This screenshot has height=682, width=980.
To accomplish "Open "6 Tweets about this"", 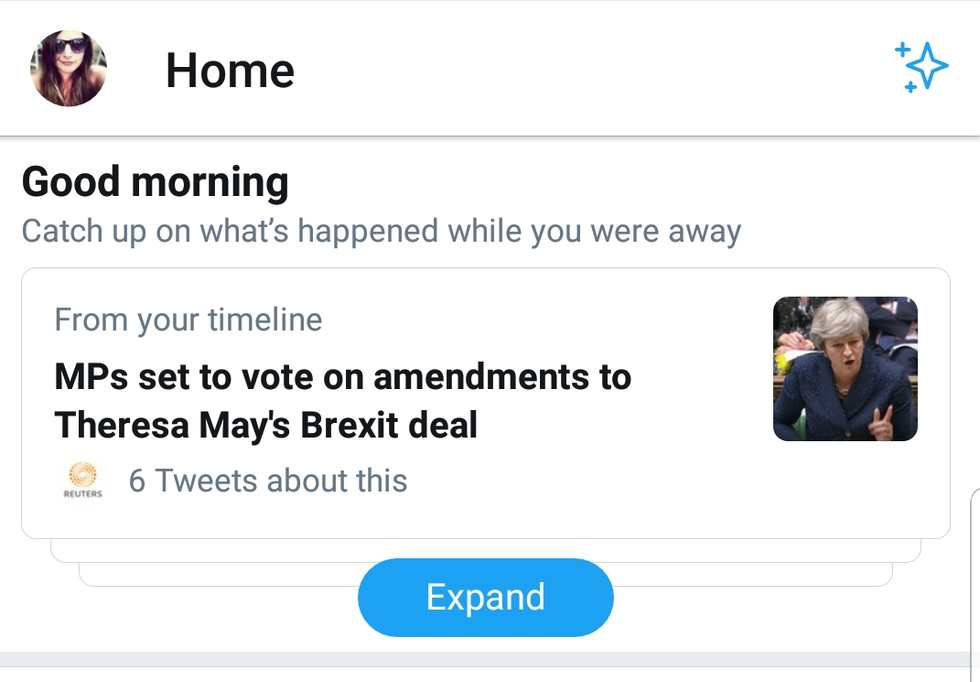I will pos(268,481).
